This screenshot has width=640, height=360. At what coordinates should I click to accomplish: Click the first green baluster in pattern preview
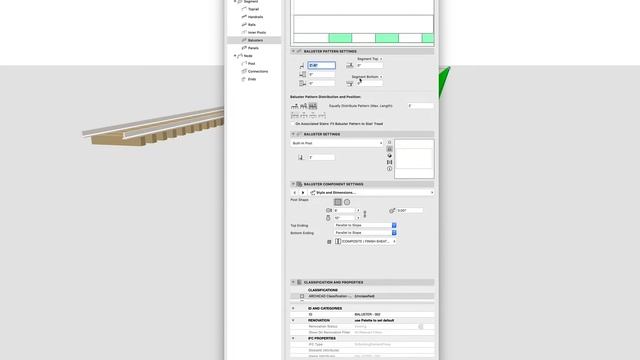click(x=340, y=38)
